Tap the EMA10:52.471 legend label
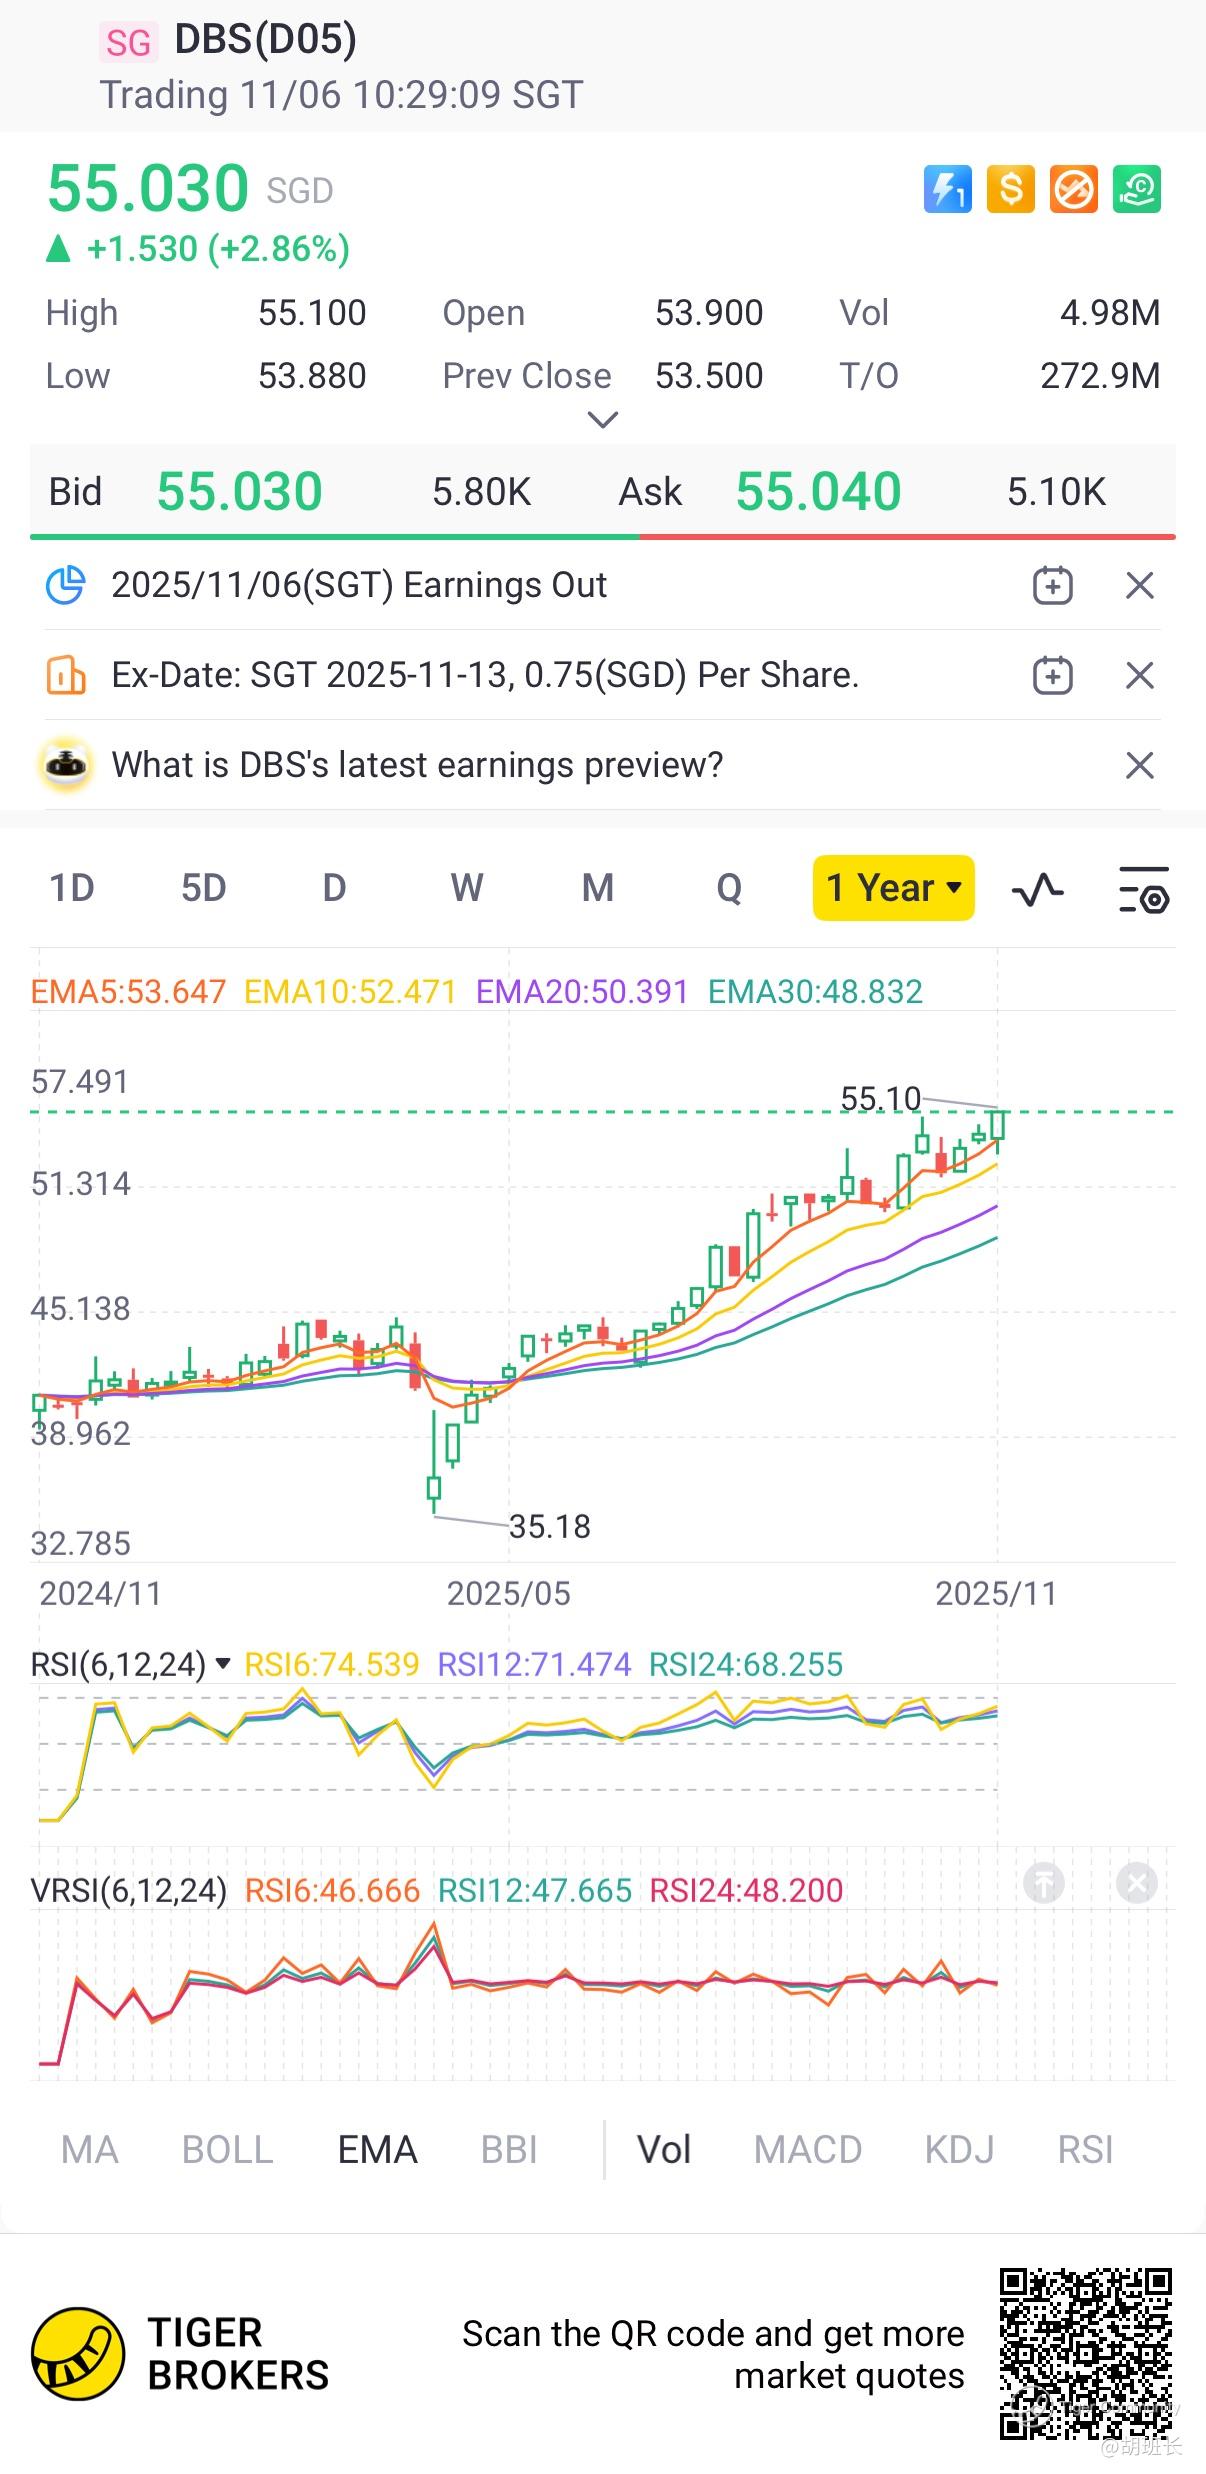The image size is (1206, 2474). [x=350, y=992]
